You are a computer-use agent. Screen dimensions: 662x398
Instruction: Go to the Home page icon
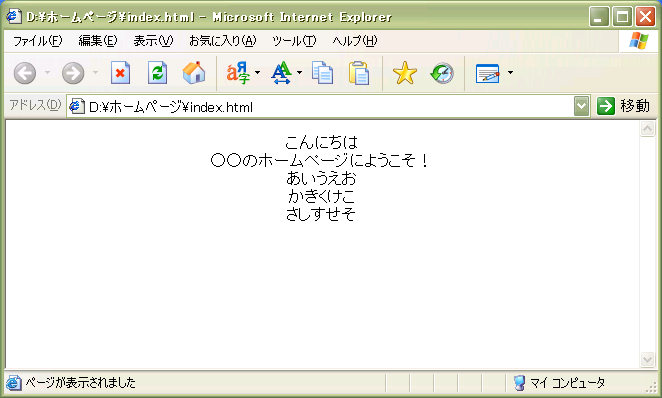click(x=194, y=73)
